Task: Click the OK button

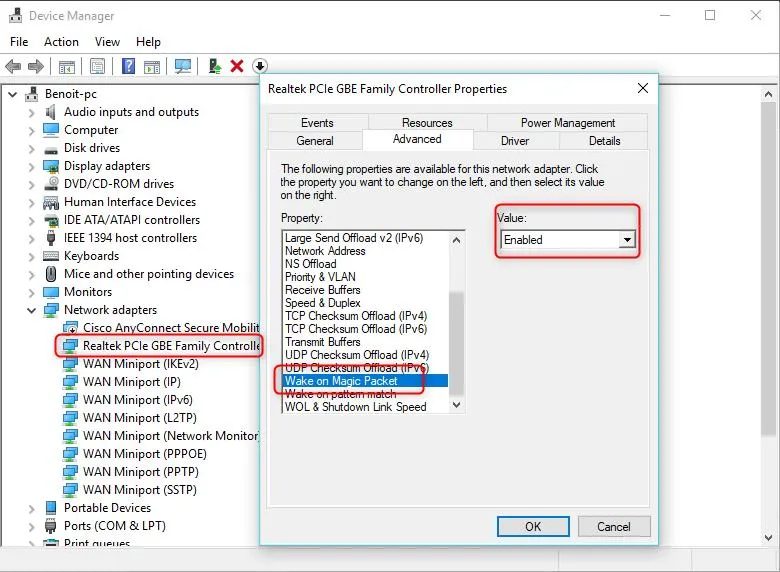Action: click(x=533, y=526)
